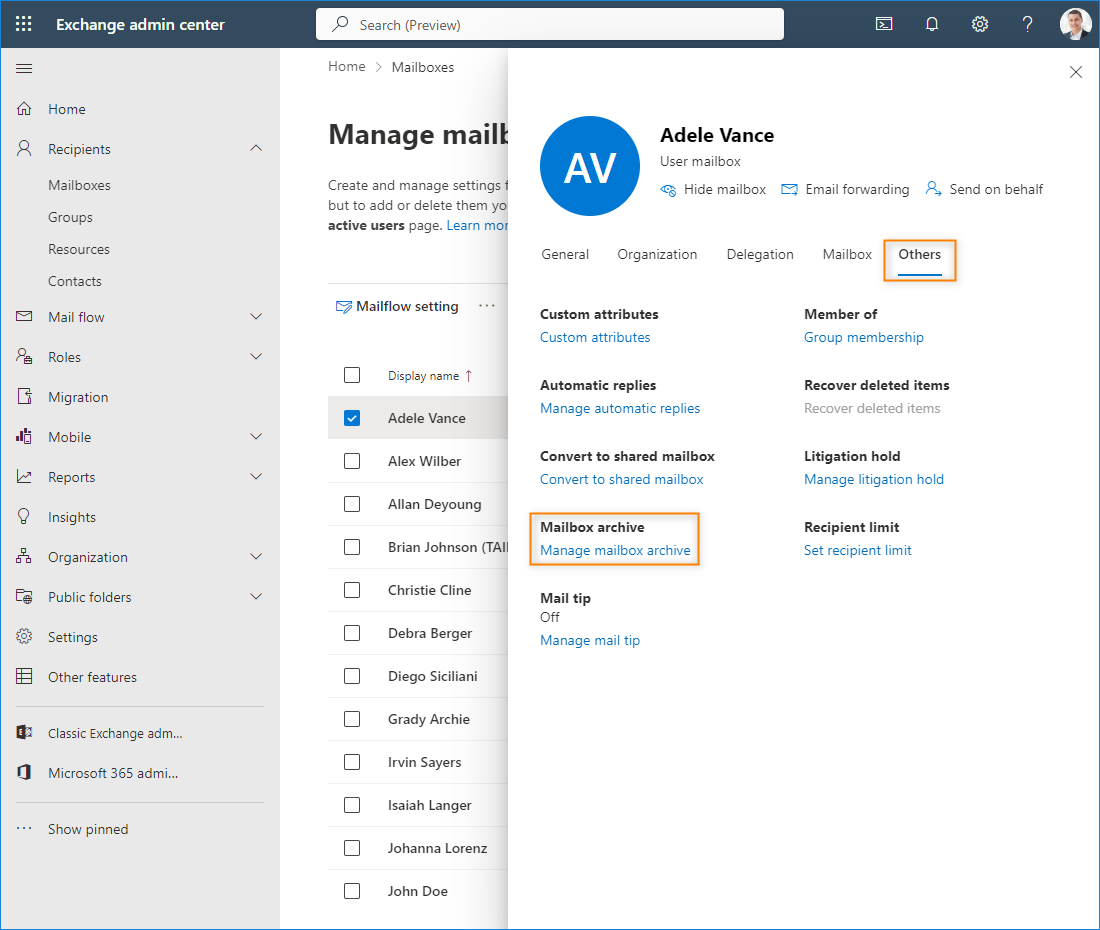Open the settings gear in the header
The width and height of the screenshot is (1100, 930).
pyautogui.click(x=979, y=25)
